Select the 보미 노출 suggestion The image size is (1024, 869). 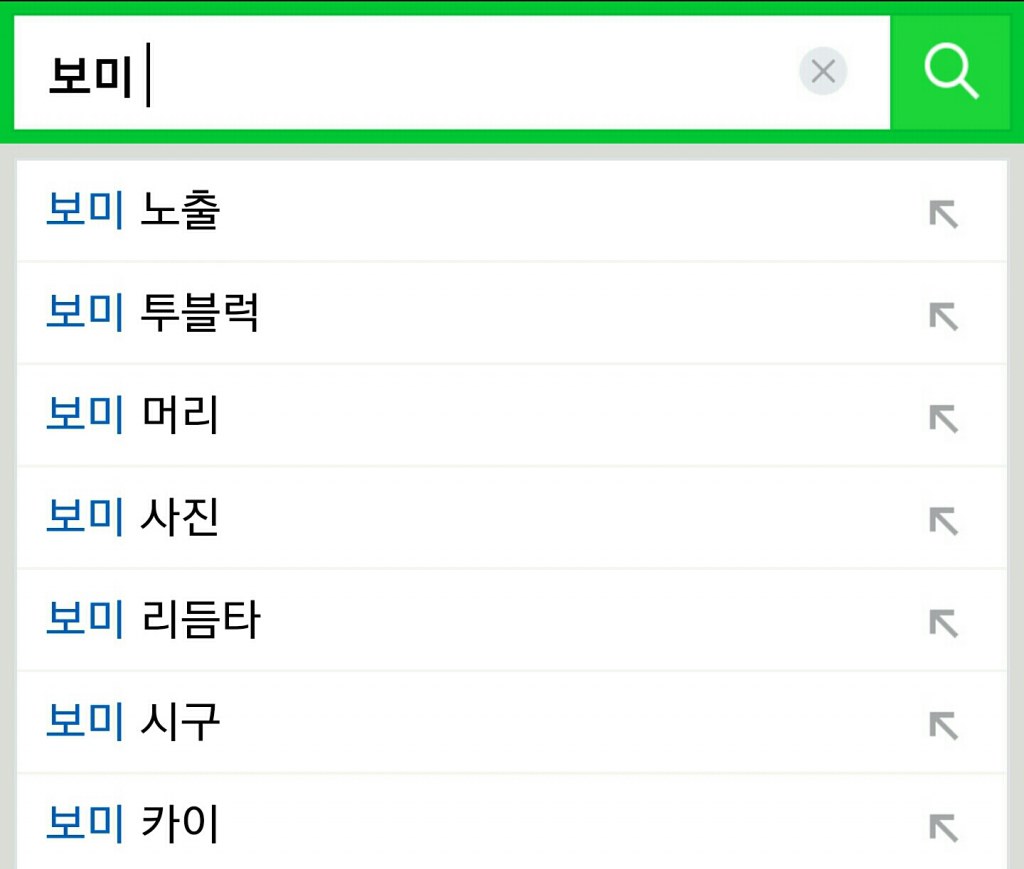(133, 211)
